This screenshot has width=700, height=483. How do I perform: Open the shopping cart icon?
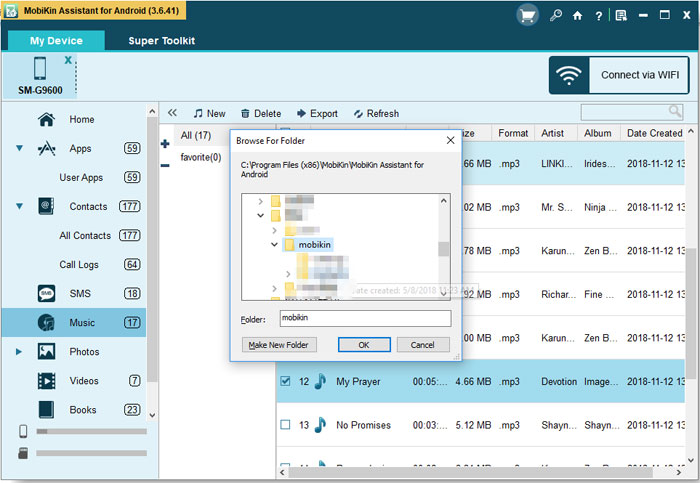coord(527,16)
